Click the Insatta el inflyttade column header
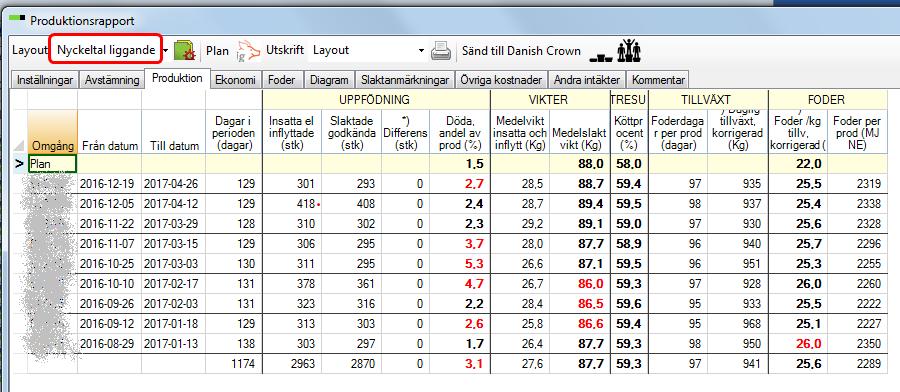This screenshot has height=392, width=900. (292, 132)
